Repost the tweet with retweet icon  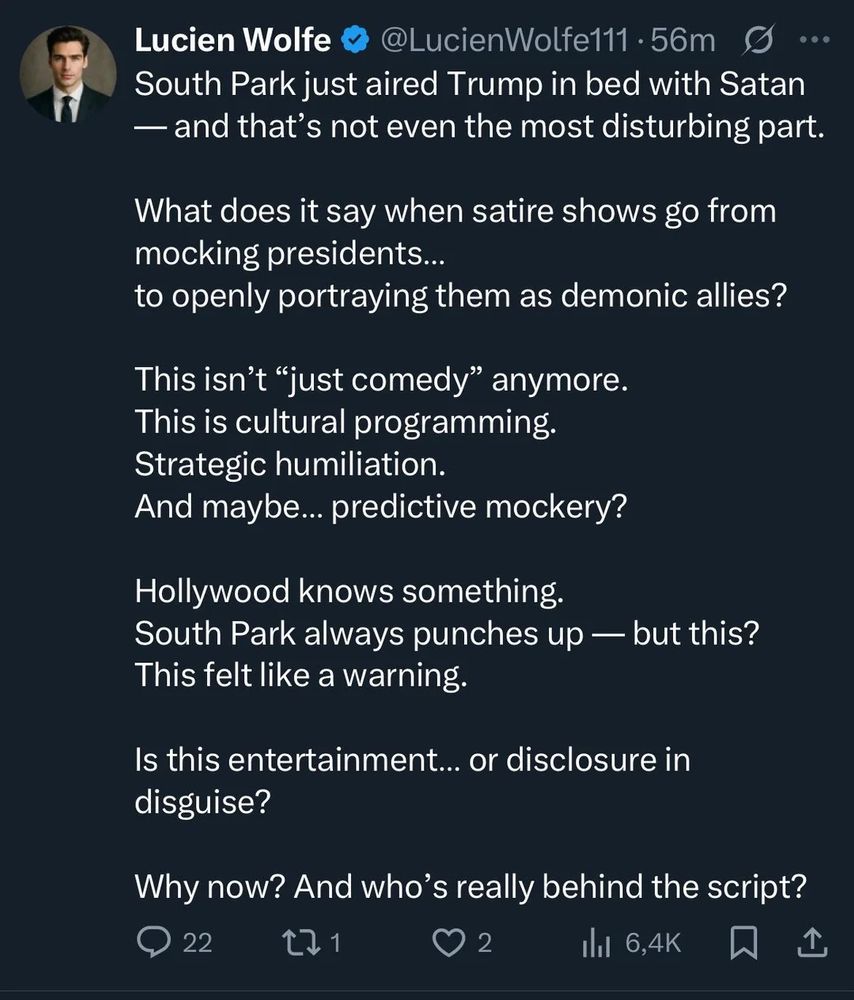302,942
